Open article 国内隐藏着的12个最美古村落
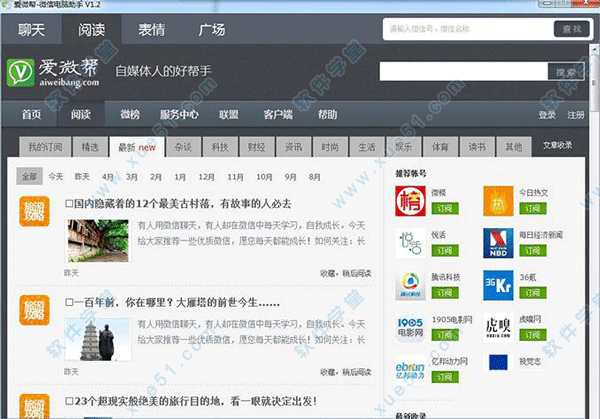 [x=179, y=204]
